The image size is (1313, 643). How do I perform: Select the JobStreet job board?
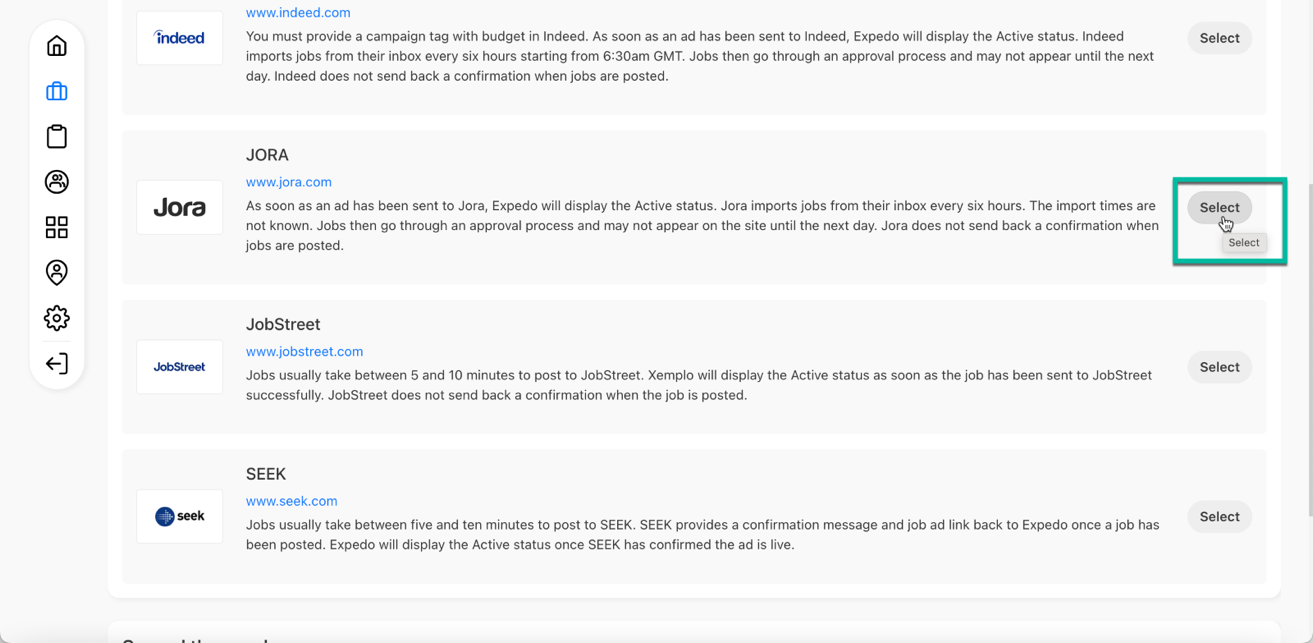tap(1219, 366)
